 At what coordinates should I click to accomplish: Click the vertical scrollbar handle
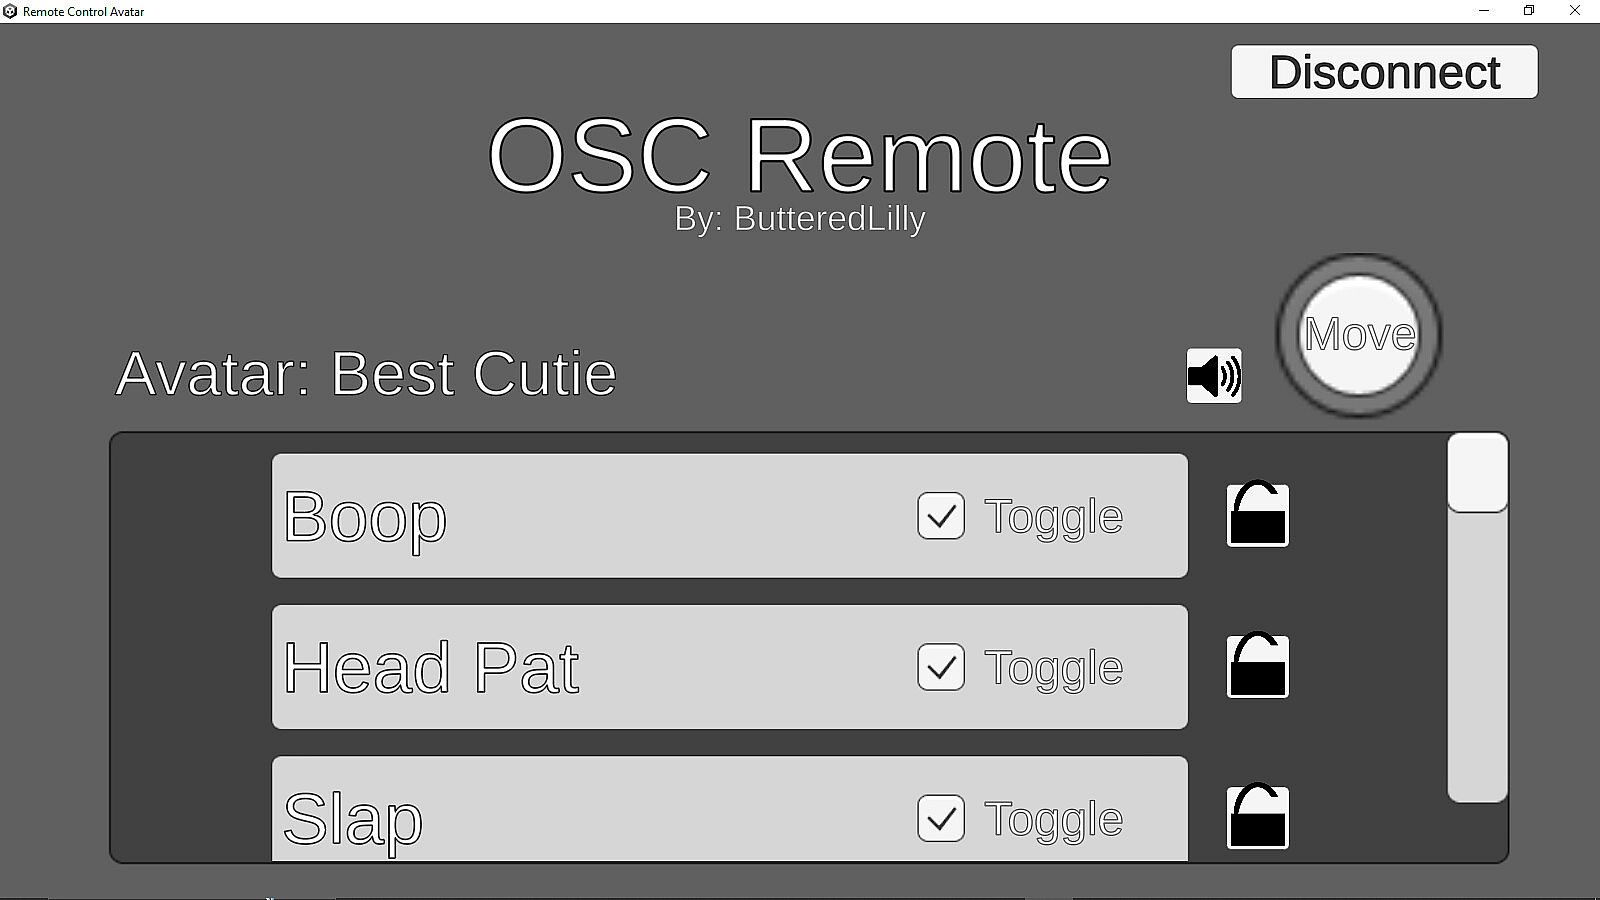[1477, 473]
